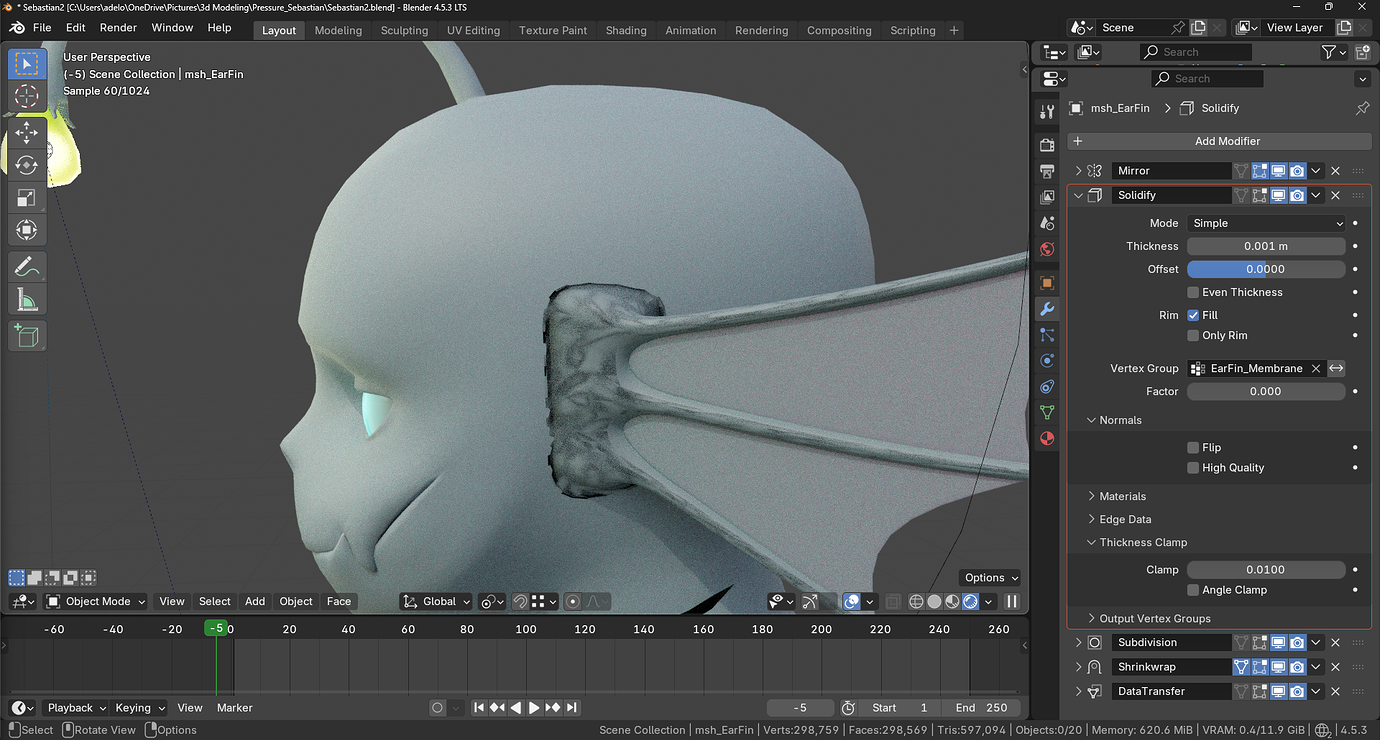Select the Add Cube tool
Image resolution: width=1380 pixels, height=740 pixels.
[27, 335]
